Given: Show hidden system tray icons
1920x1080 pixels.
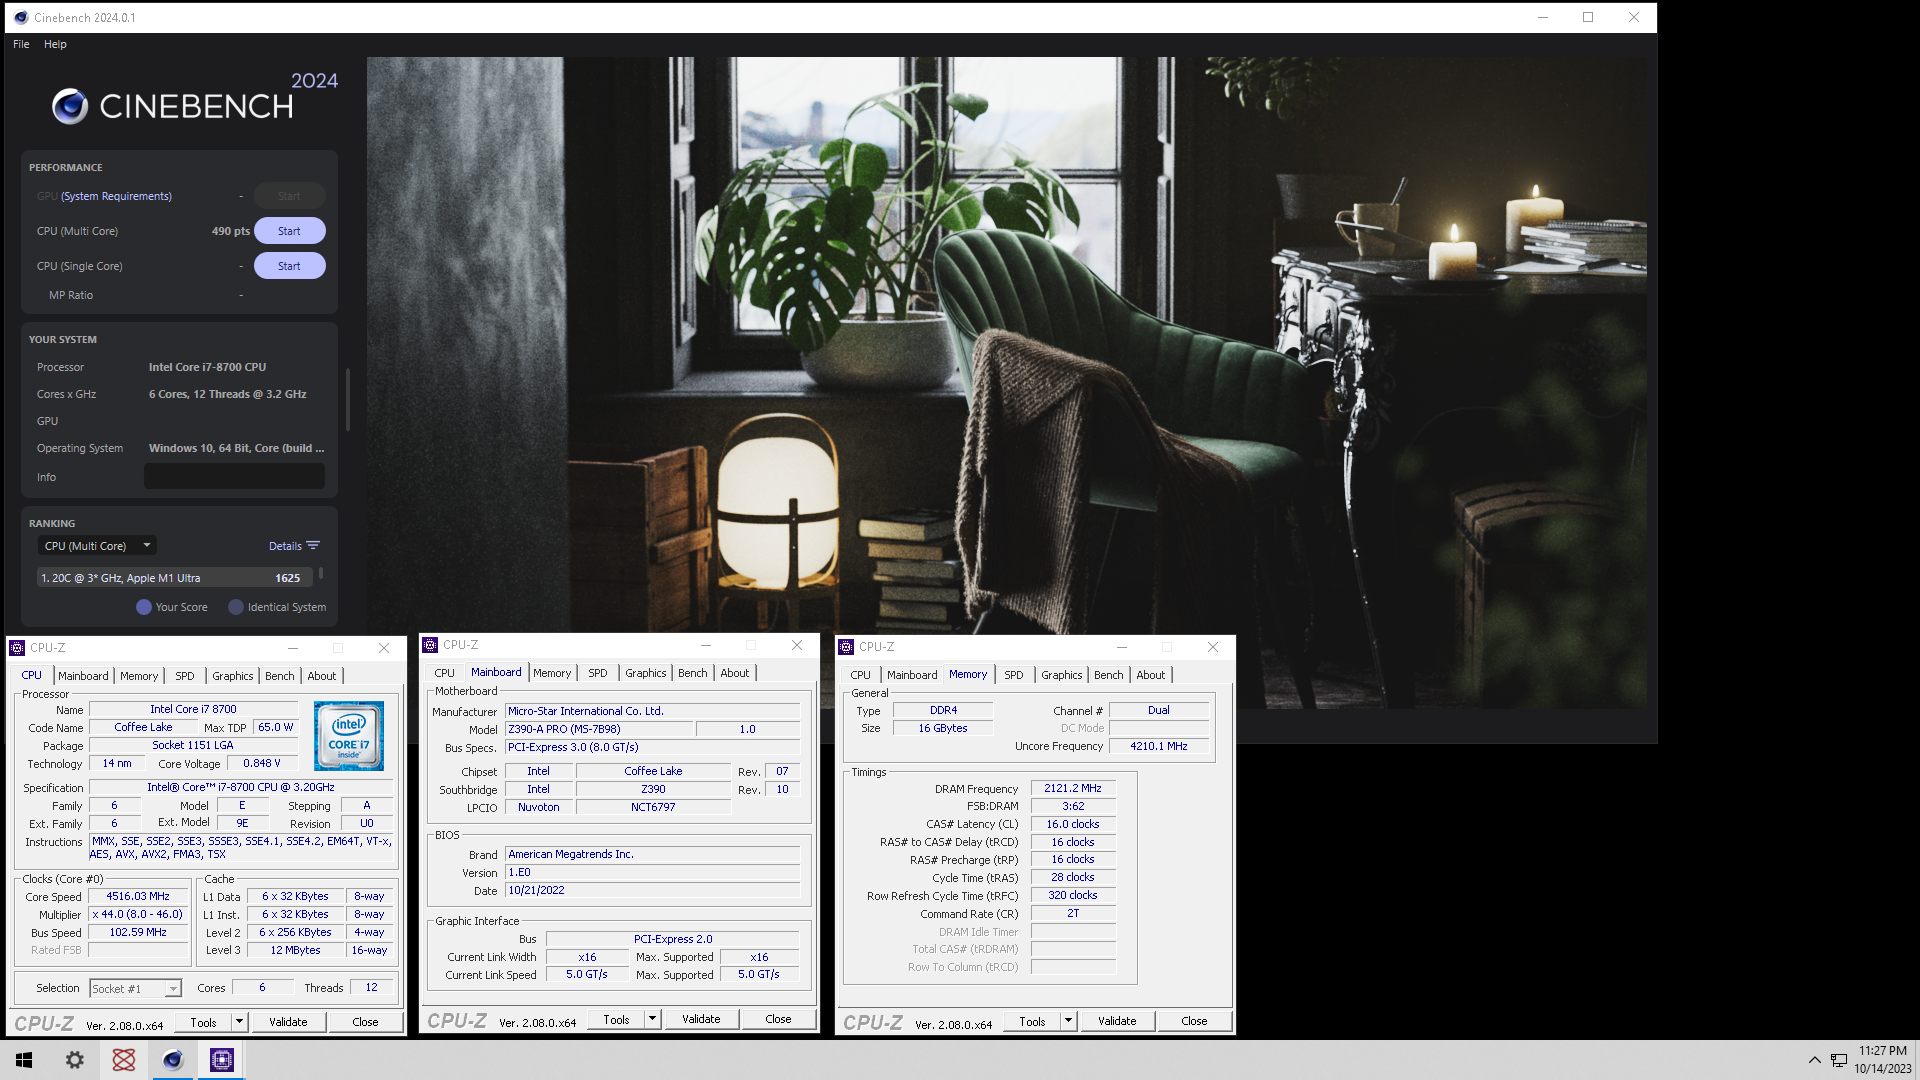Looking at the screenshot, I should point(1814,1060).
